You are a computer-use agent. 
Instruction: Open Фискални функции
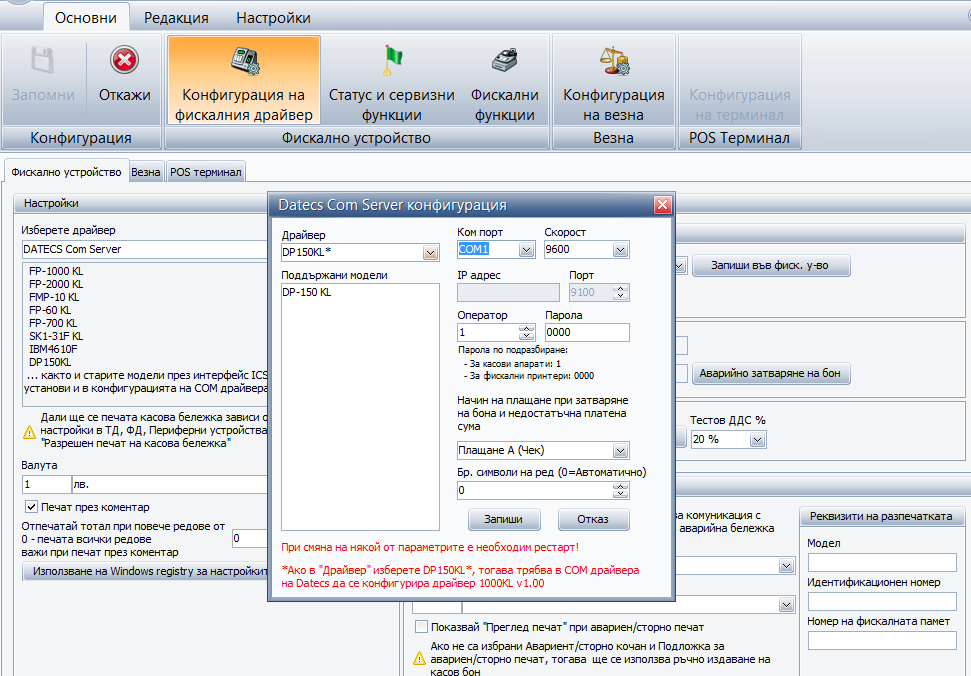pos(505,80)
